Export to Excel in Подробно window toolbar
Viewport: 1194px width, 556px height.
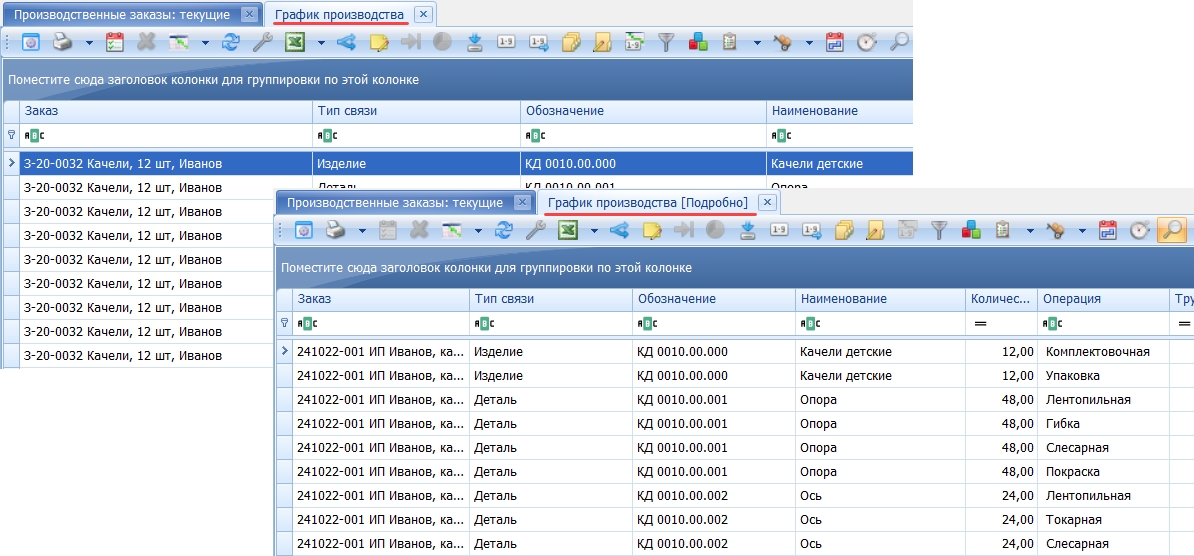tap(569, 230)
